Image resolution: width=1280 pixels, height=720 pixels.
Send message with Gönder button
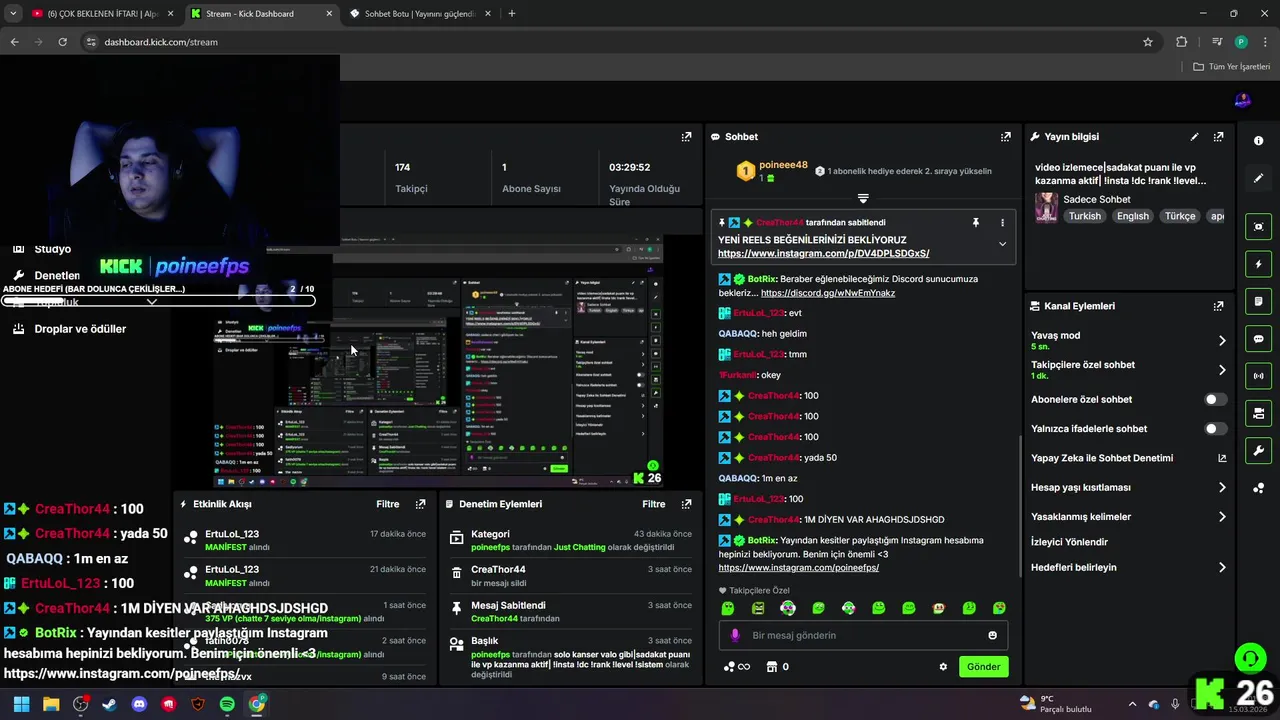pyautogui.click(x=984, y=667)
